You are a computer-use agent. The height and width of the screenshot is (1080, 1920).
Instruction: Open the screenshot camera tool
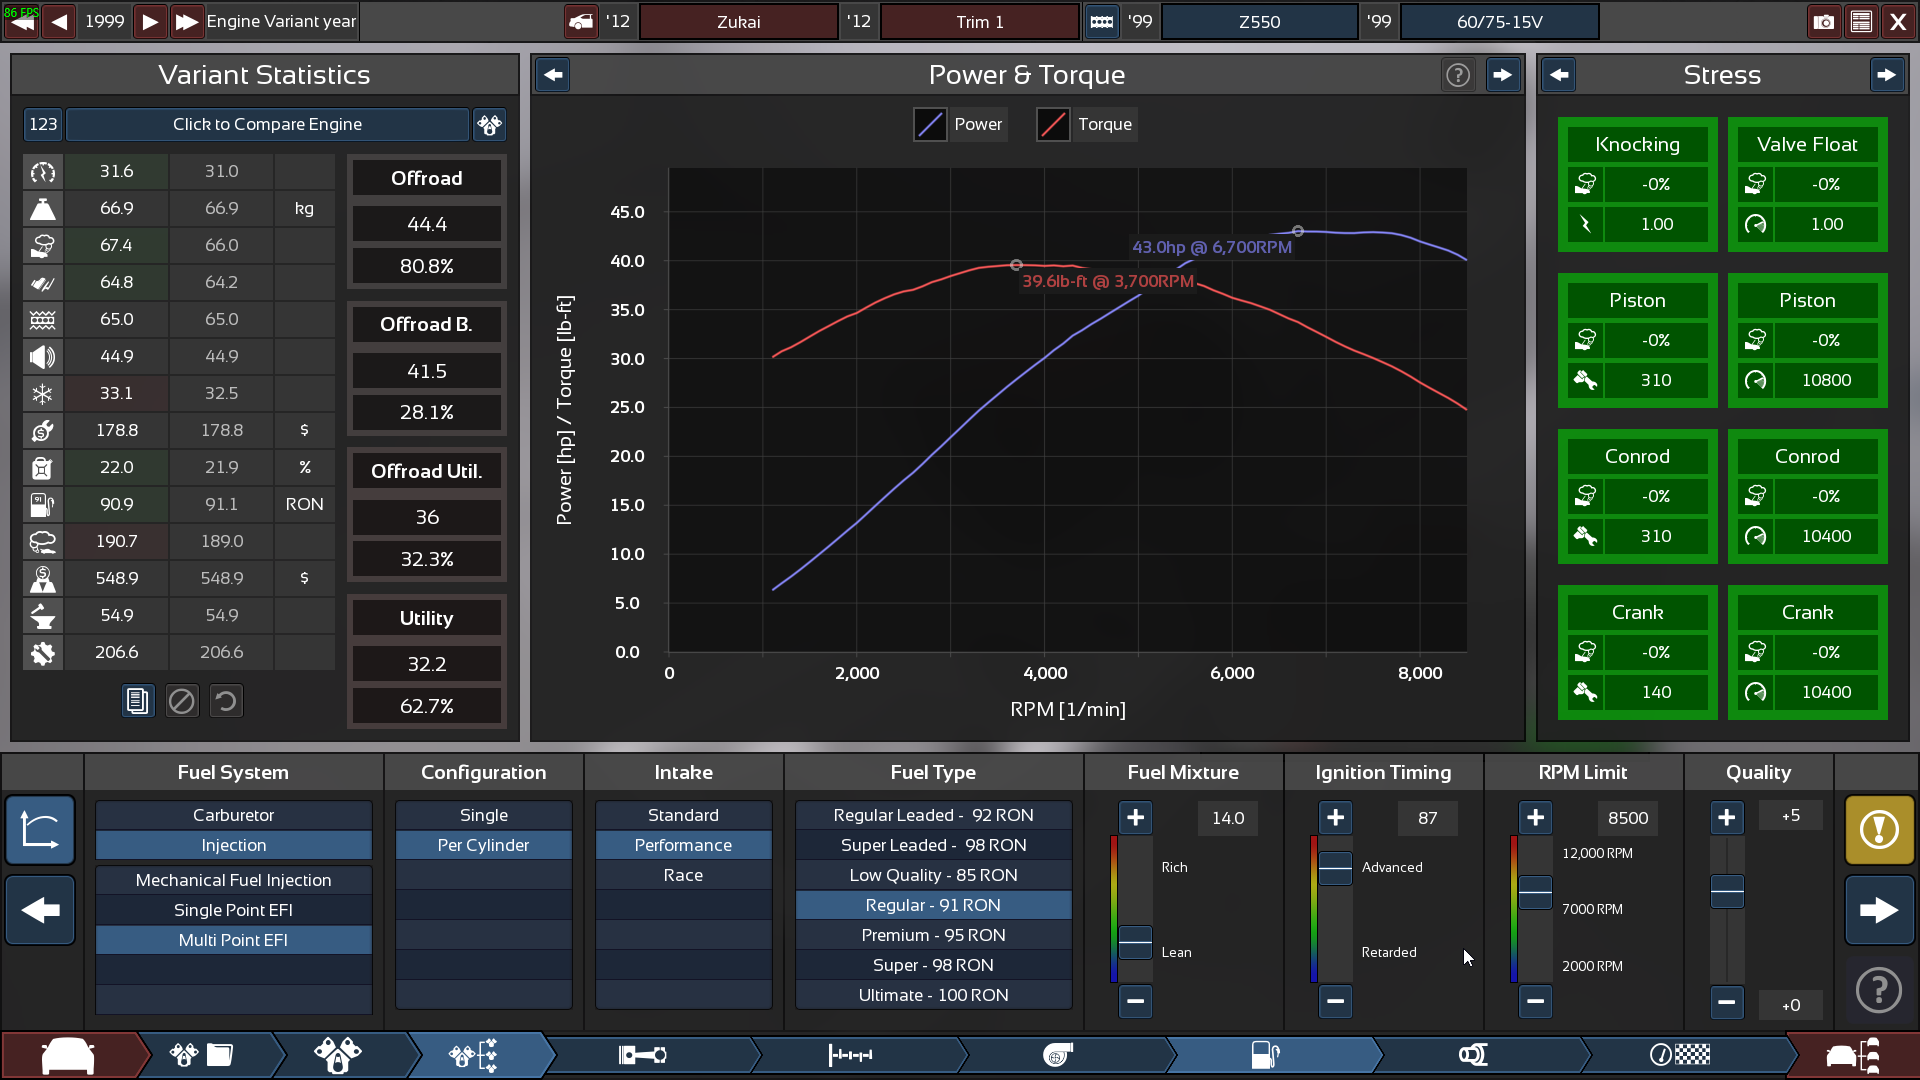pos(1824,21)
